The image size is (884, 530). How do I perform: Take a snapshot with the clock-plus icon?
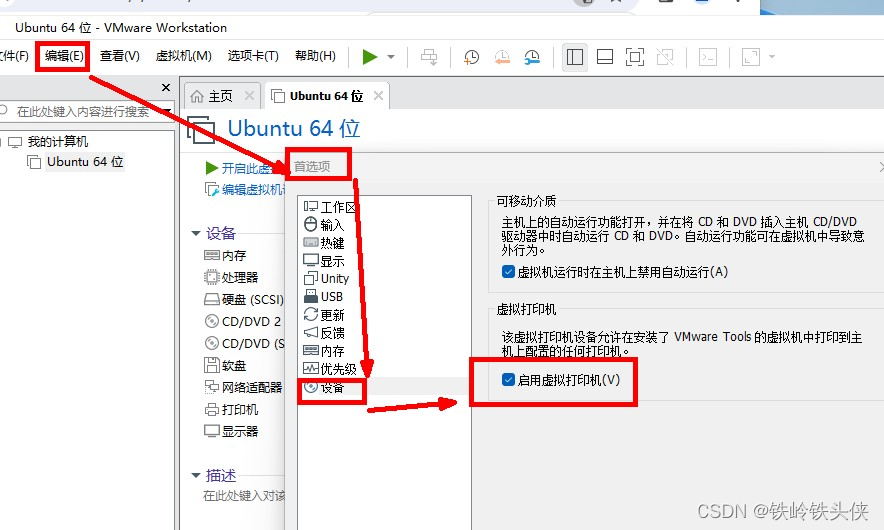[x=471, y=57]
